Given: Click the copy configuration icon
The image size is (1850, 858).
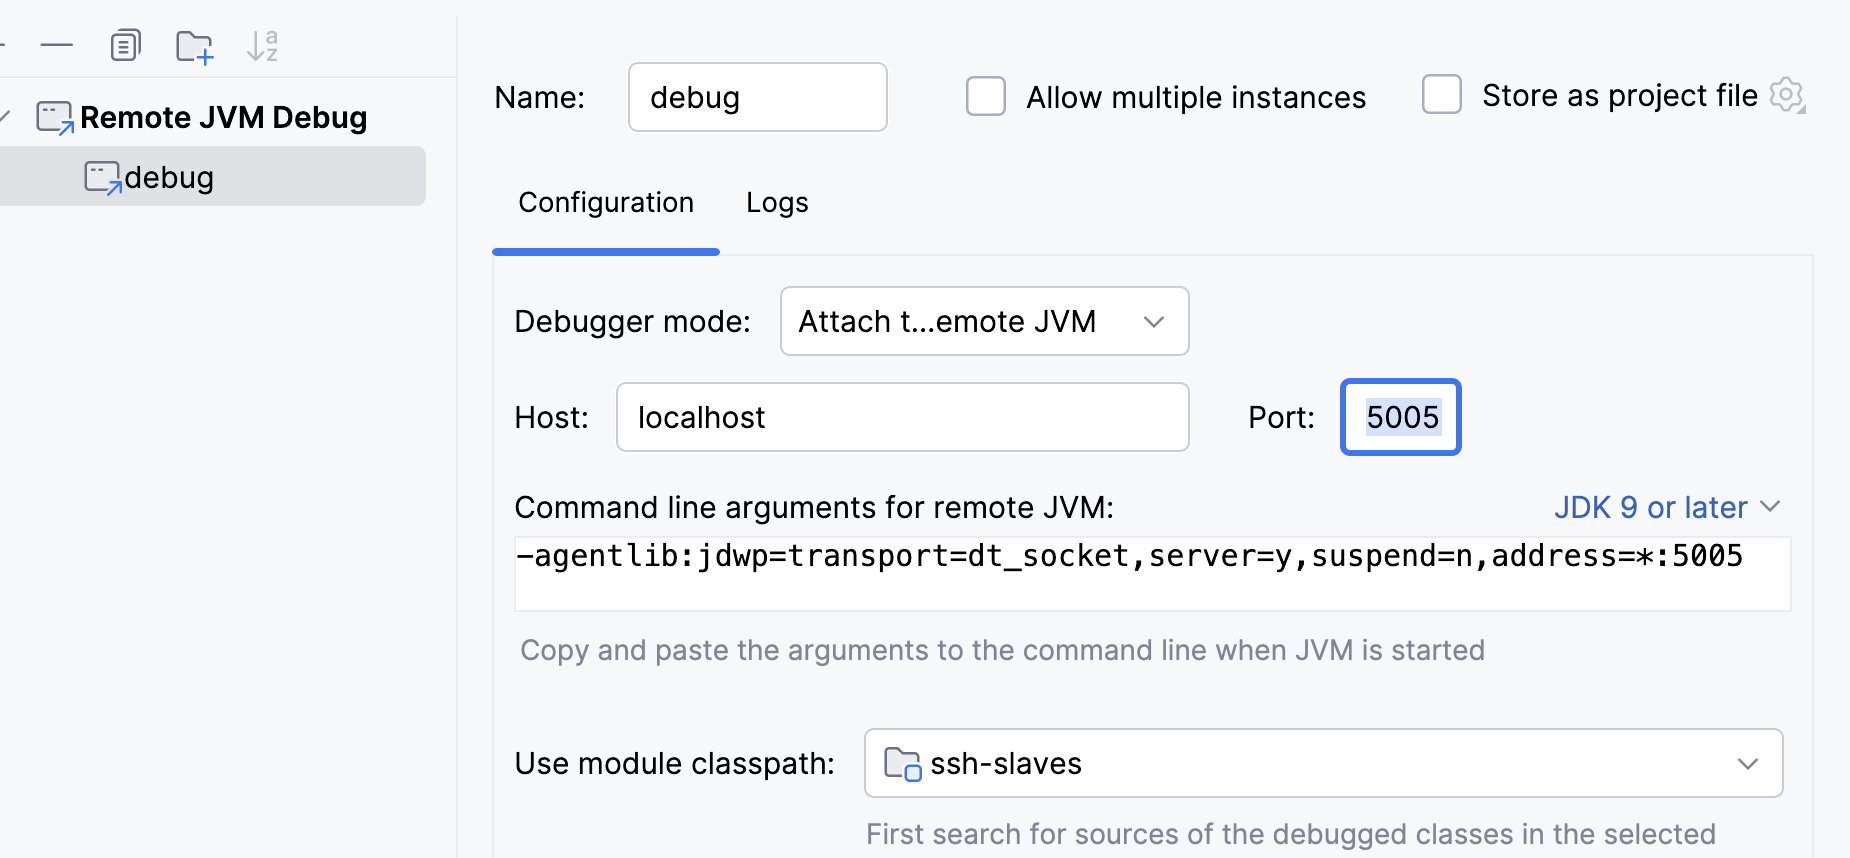Looking at the screenshot, I should click(125, 45).
